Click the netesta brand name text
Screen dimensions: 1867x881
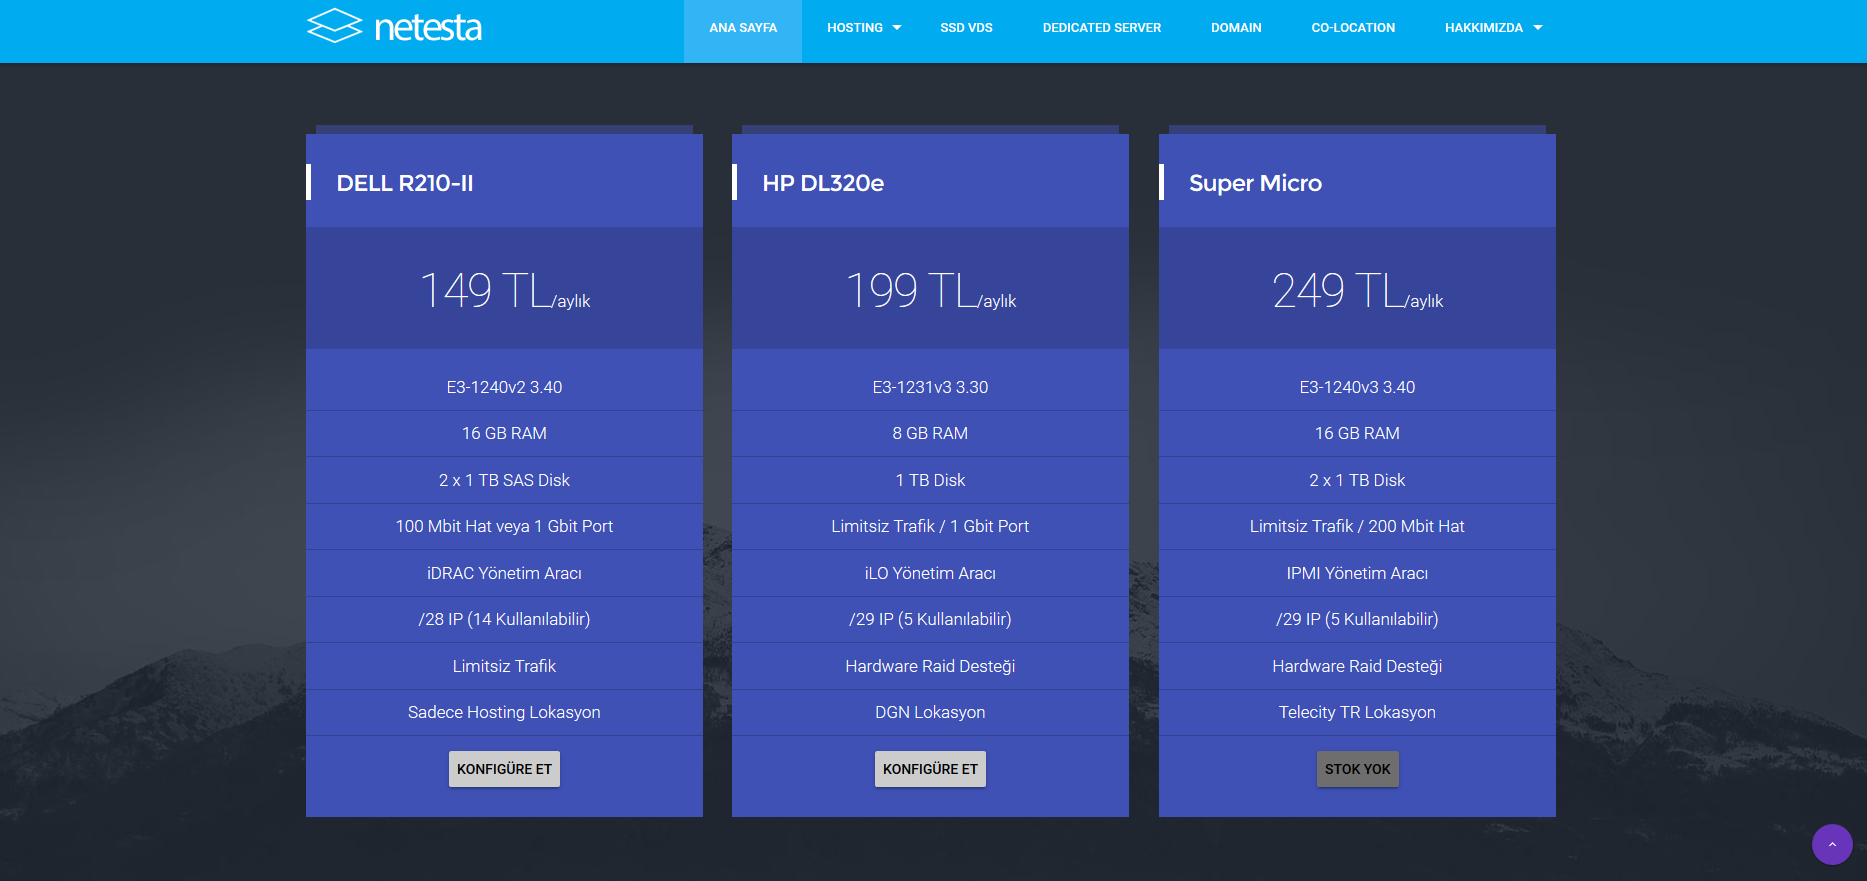click(428, 28)
